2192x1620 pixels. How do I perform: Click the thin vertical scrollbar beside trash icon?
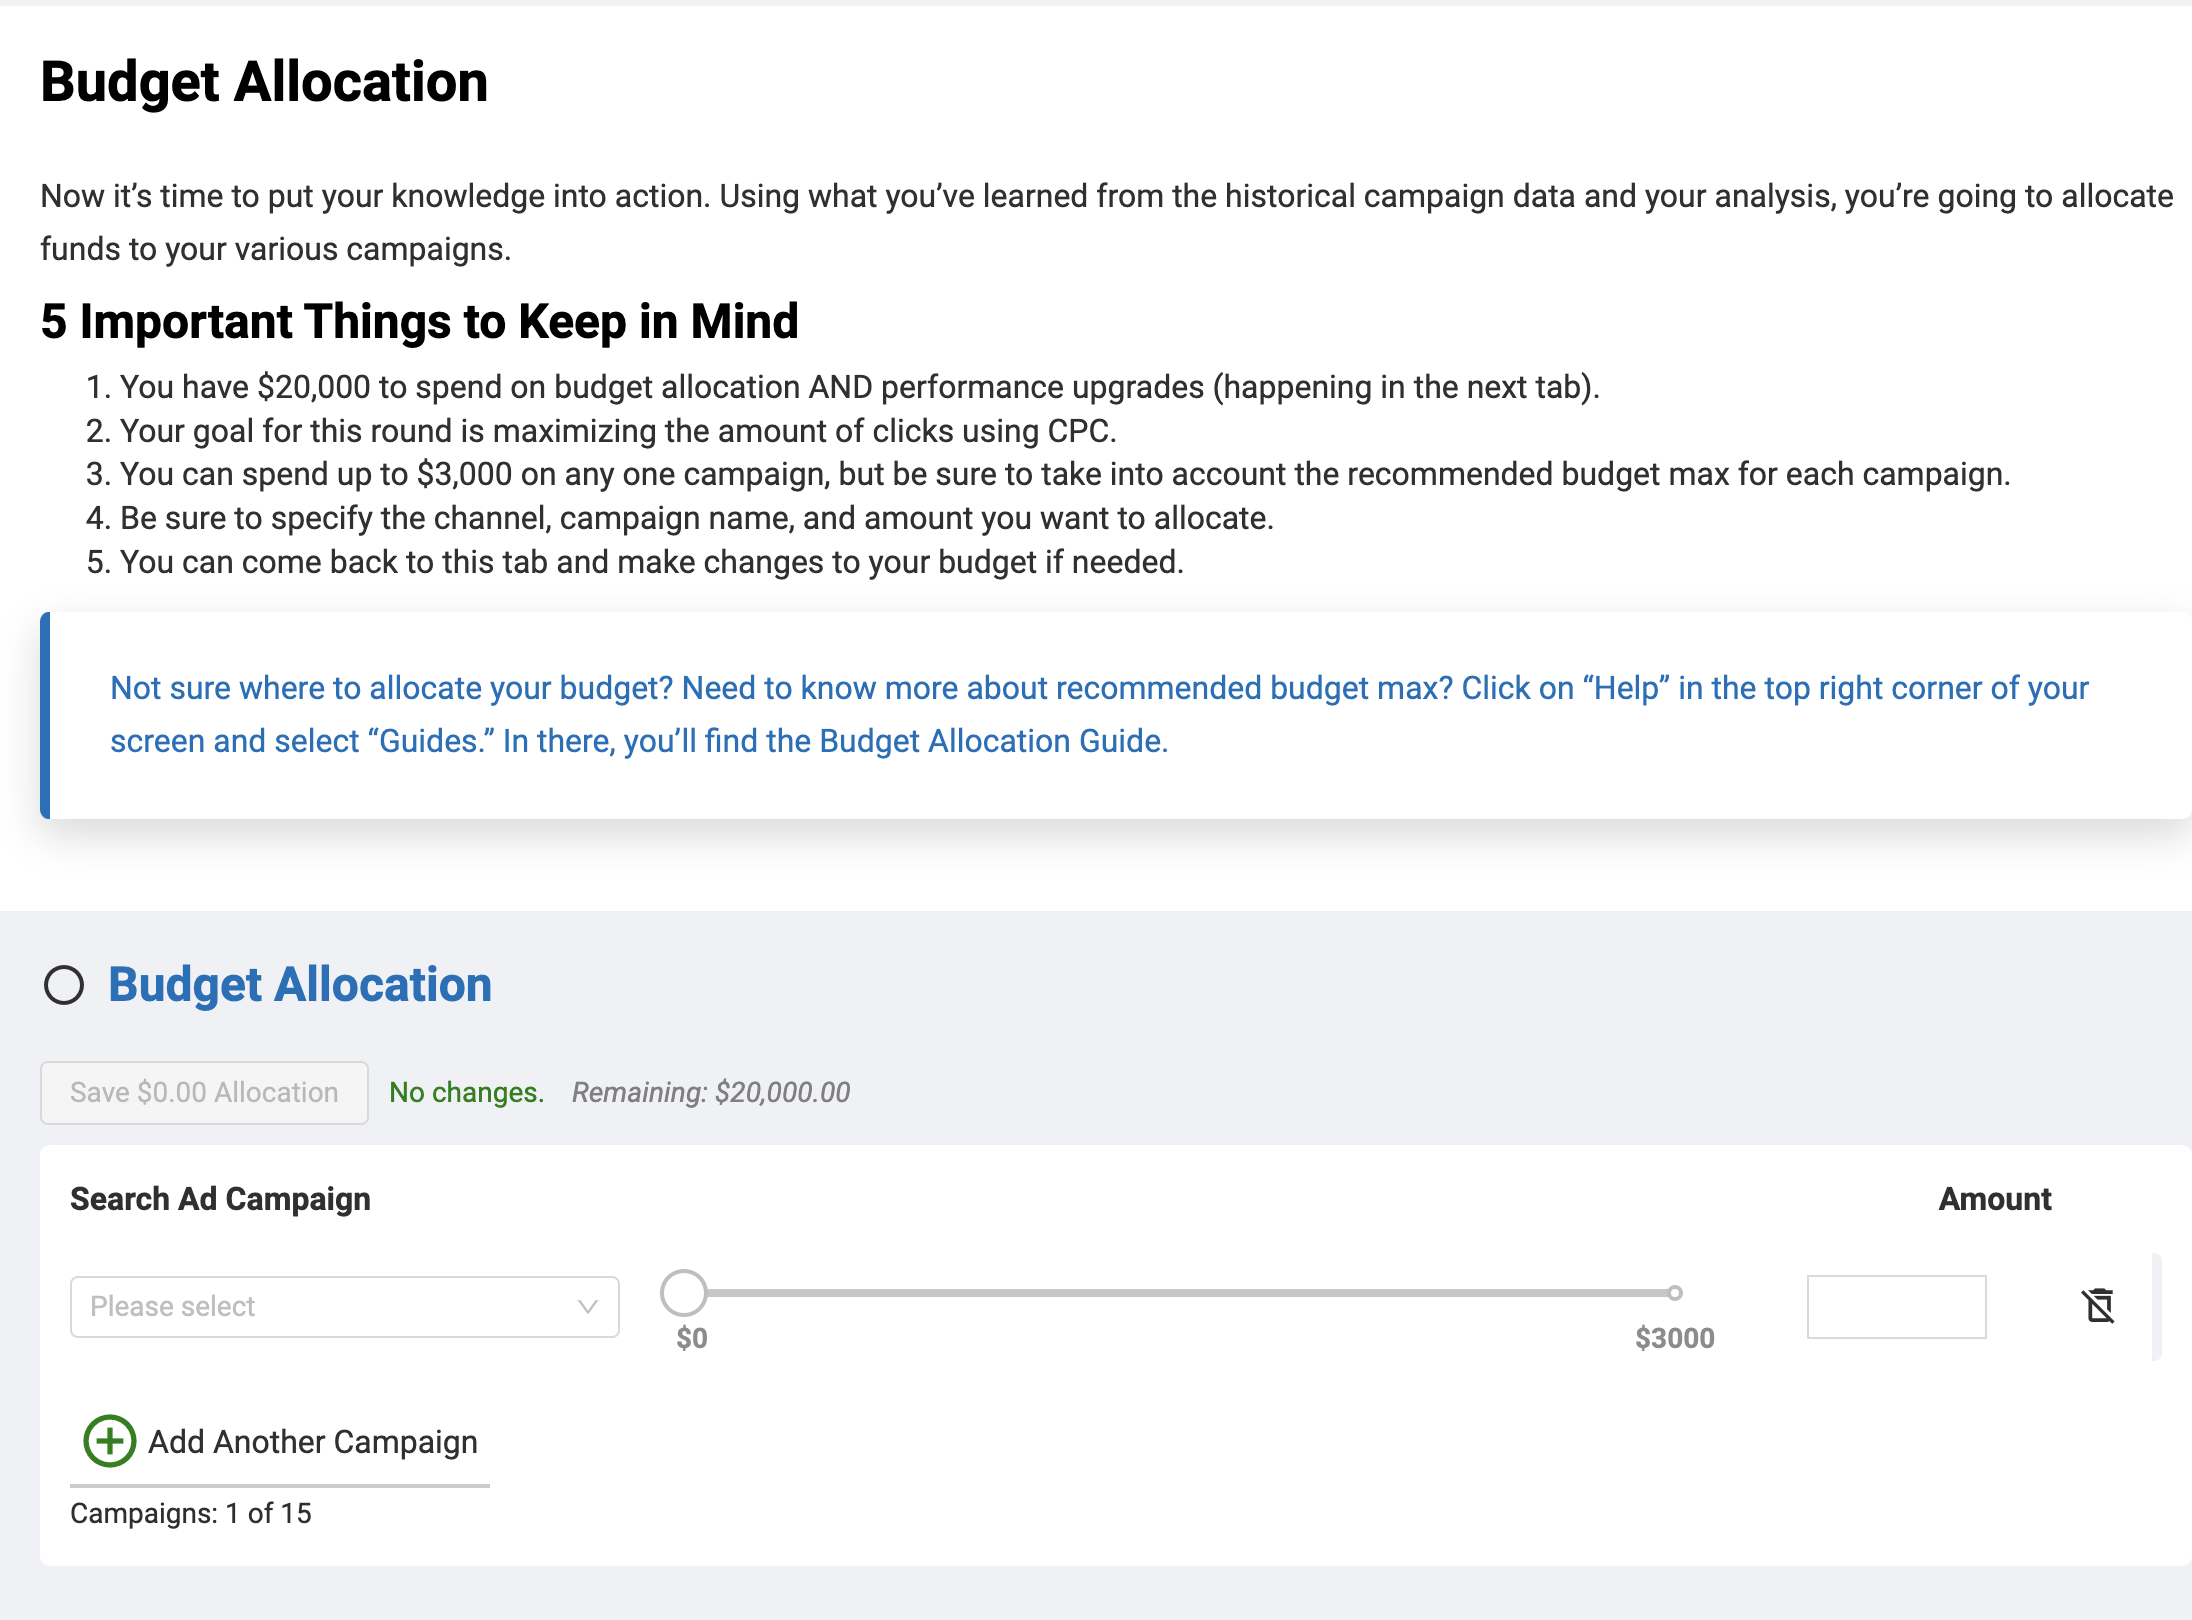(x=2156, y=1305)
